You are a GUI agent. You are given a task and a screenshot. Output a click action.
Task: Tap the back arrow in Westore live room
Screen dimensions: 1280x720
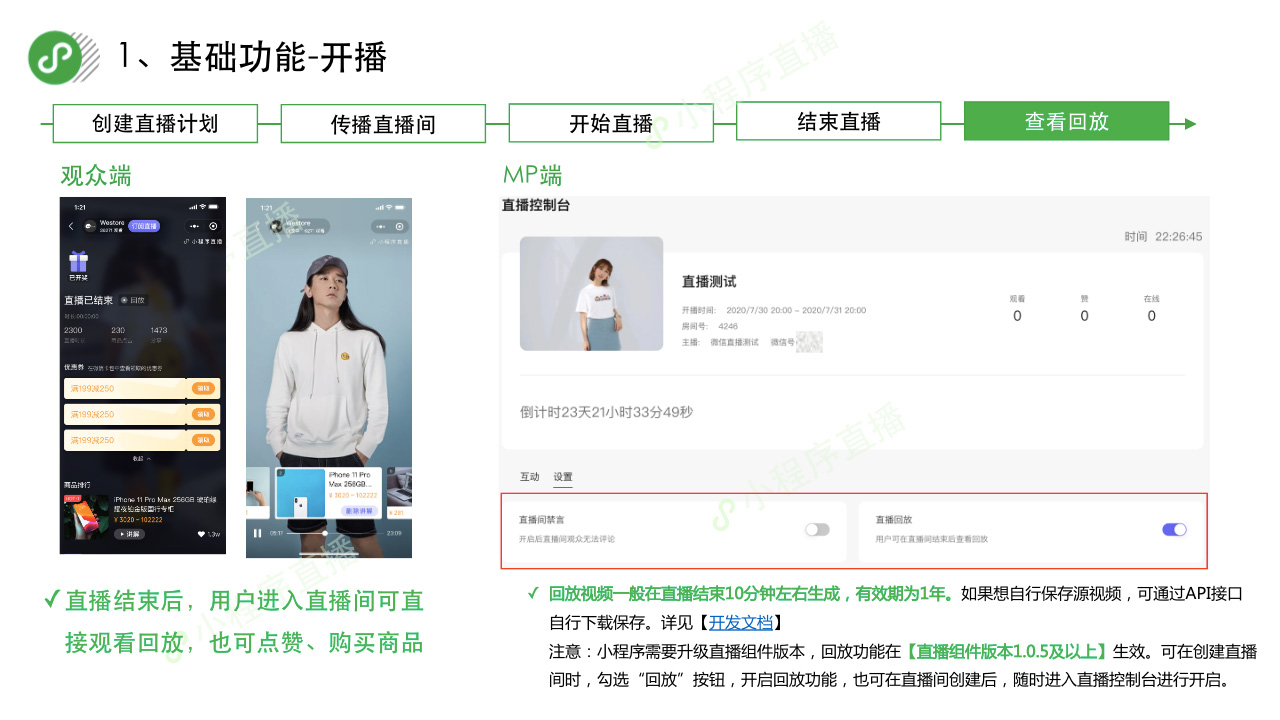71,227
